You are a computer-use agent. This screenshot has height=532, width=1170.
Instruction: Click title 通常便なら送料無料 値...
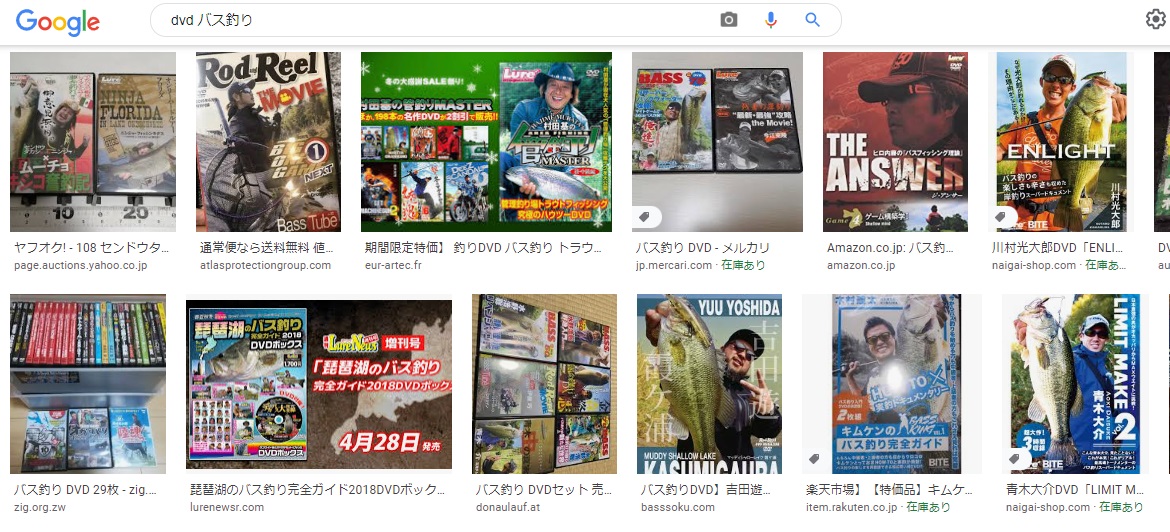[x=266, y=248]
